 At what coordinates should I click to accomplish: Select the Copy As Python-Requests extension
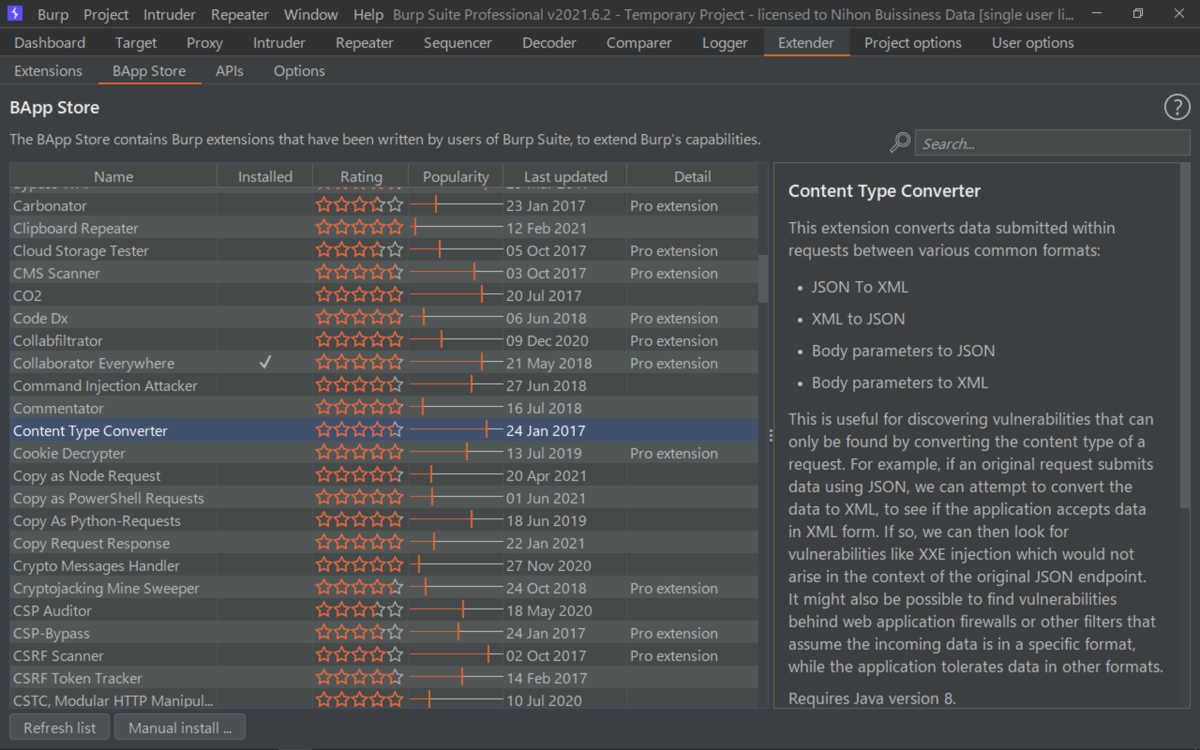coord(385,520)
